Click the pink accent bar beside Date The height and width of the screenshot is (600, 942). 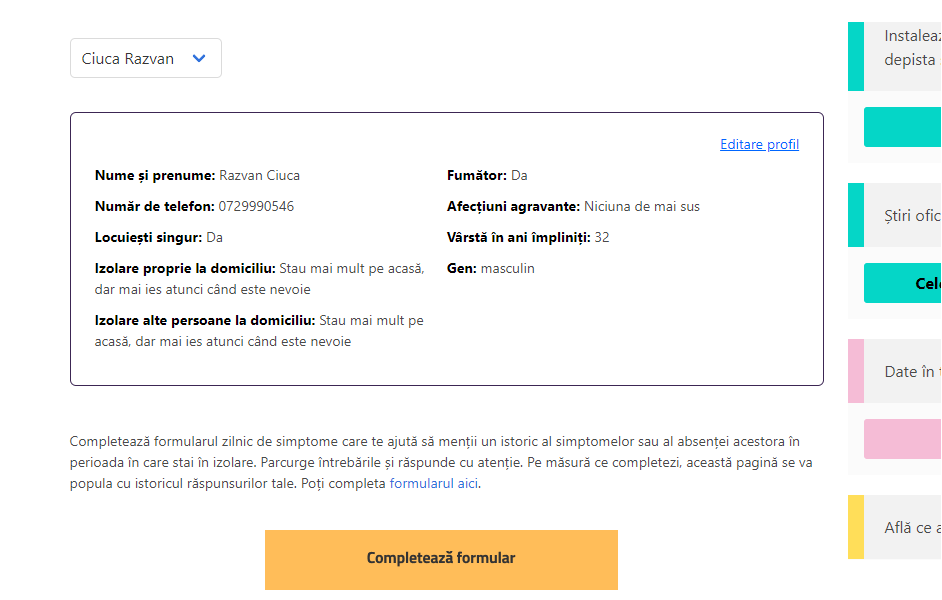point(855,370)
